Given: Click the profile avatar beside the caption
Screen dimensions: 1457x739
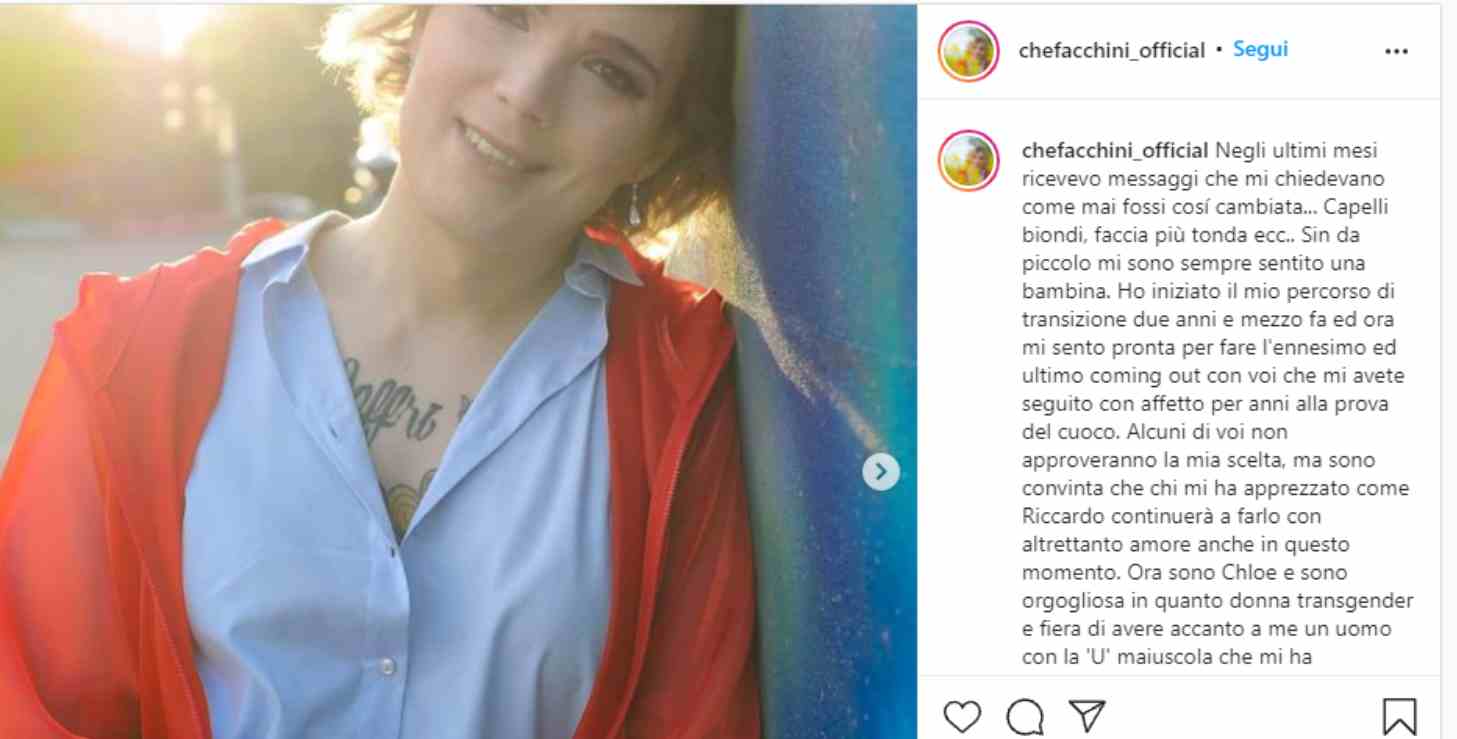Looking at the screenshot, I should tap(968, 160).
